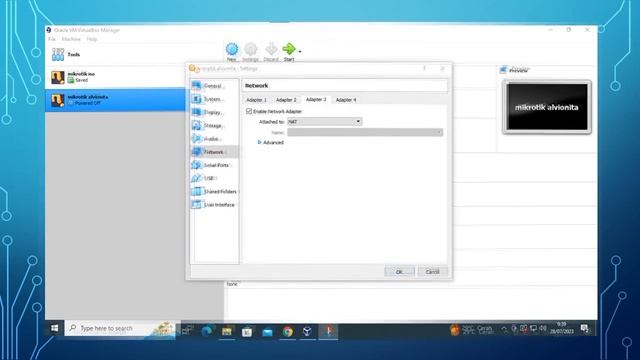640x360 pixels.
Task: Switch to the Adapter 1 tab
Action: [256, 100]
